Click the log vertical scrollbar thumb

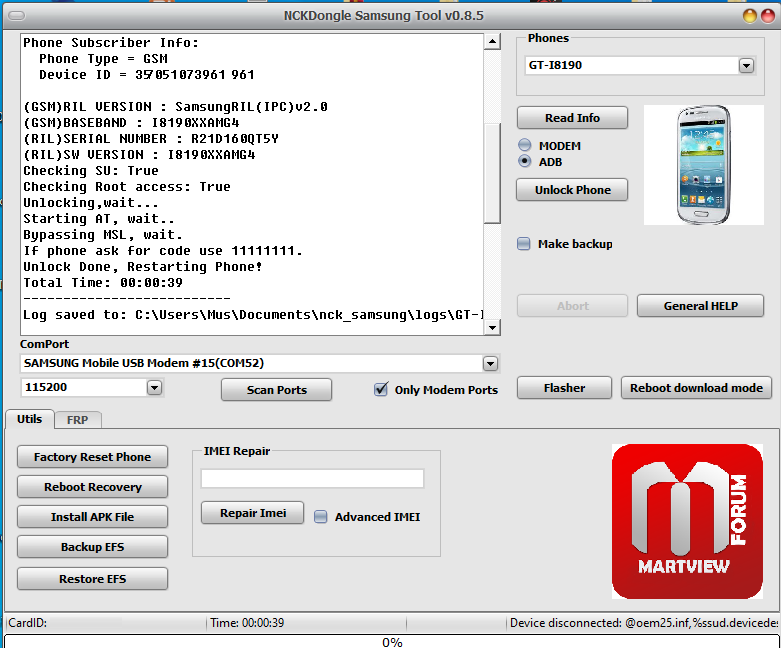tap(492, 173)
